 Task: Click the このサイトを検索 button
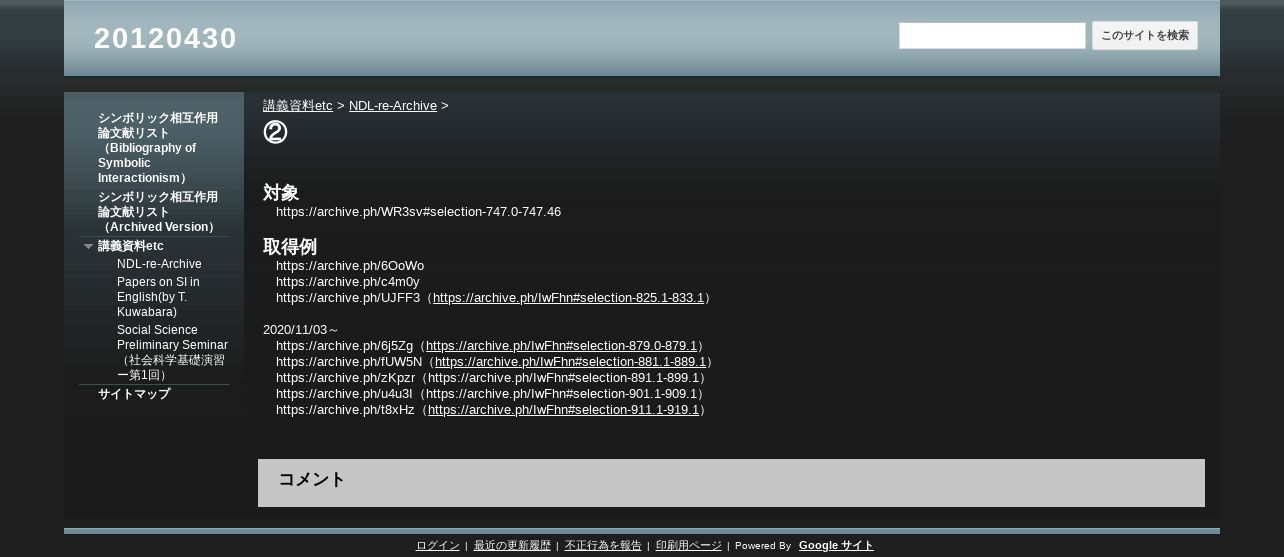coord(1145,36)
